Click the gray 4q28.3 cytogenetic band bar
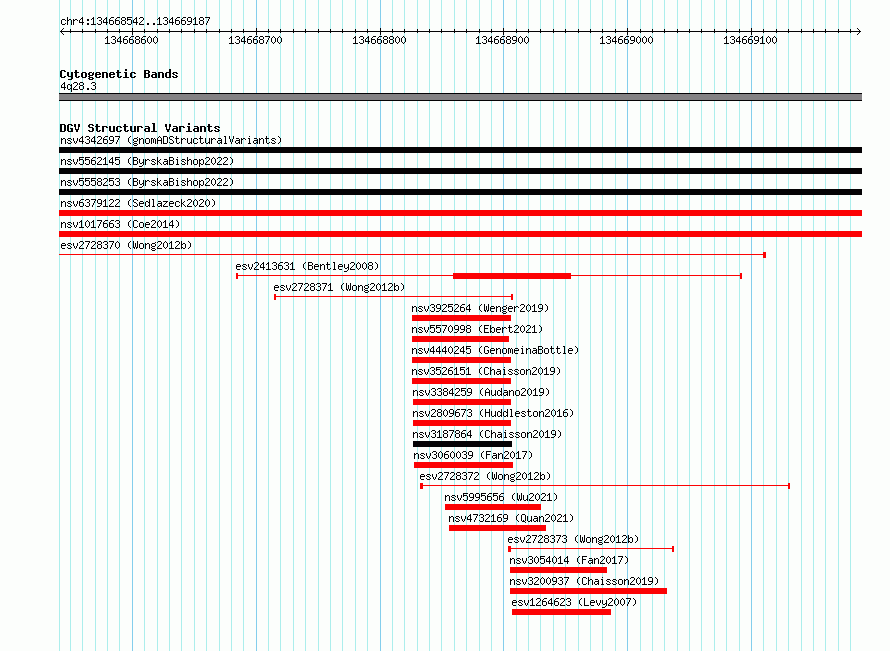 click(460, 97)
